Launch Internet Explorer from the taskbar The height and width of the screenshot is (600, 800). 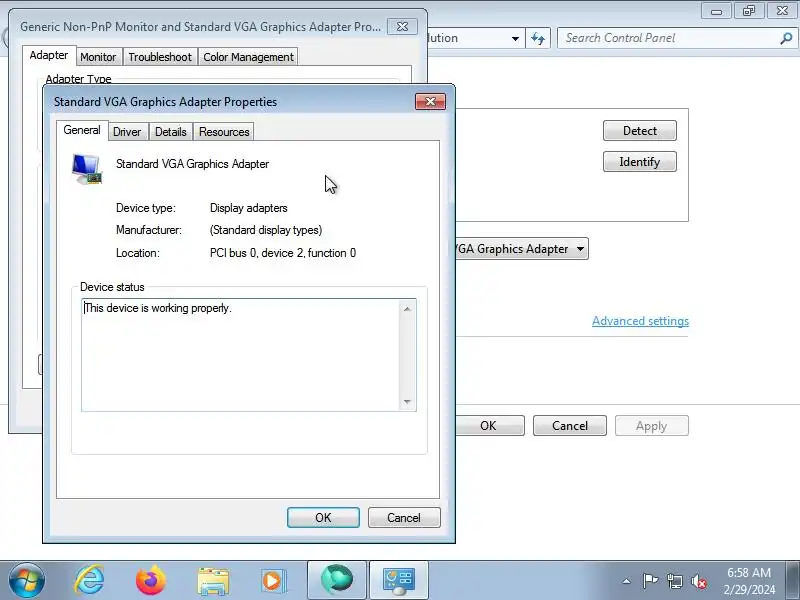89,581
